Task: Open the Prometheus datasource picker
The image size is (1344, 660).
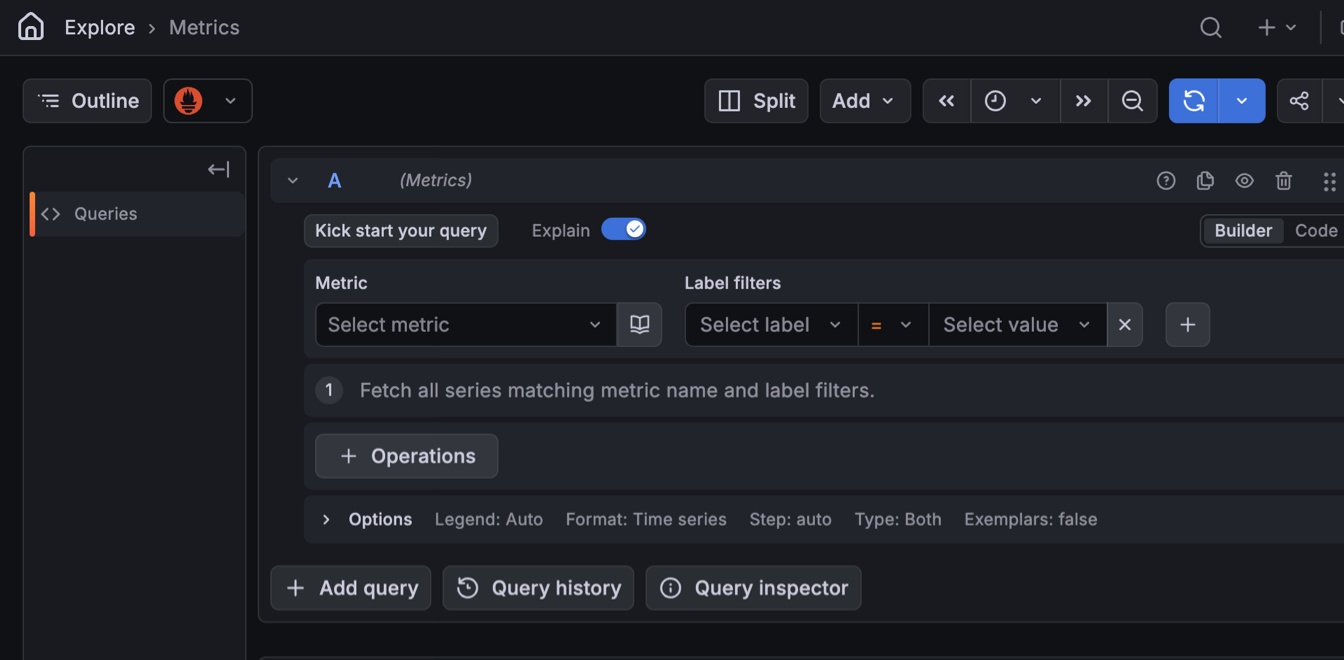Action: 208,101
